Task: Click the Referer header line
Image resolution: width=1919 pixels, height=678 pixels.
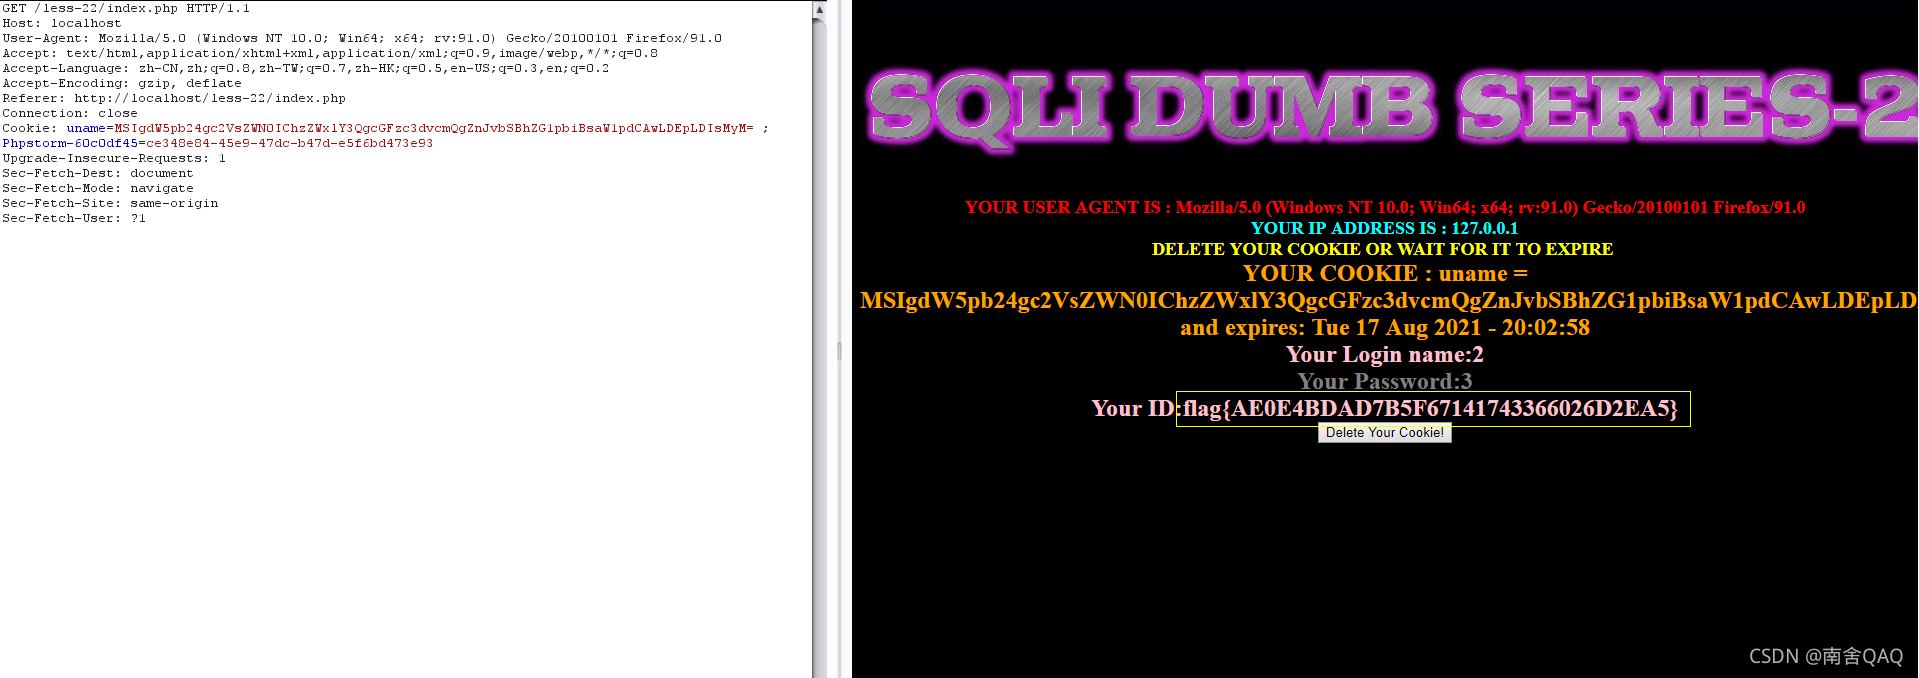Action: 174,98
